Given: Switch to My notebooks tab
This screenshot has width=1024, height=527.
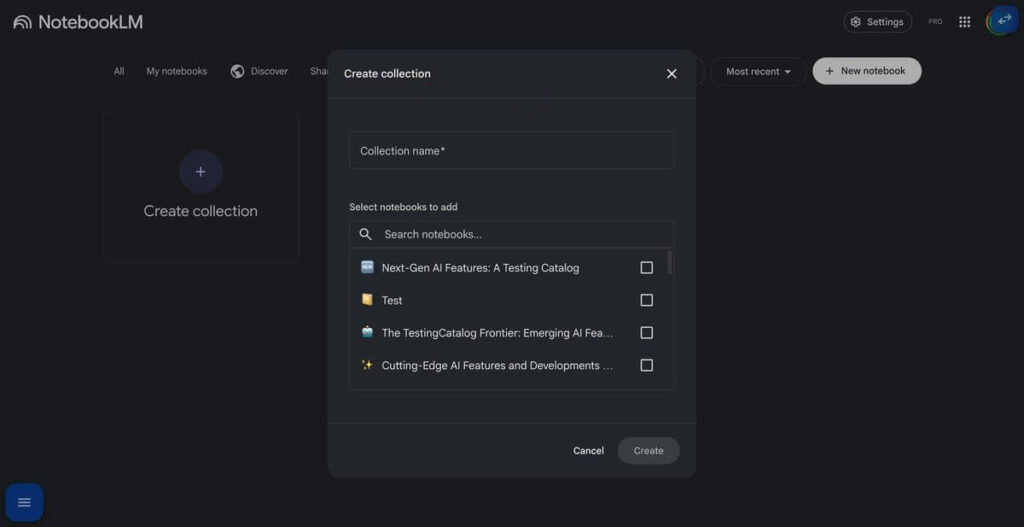Looking at the screenshot, I should pos(176,71).
